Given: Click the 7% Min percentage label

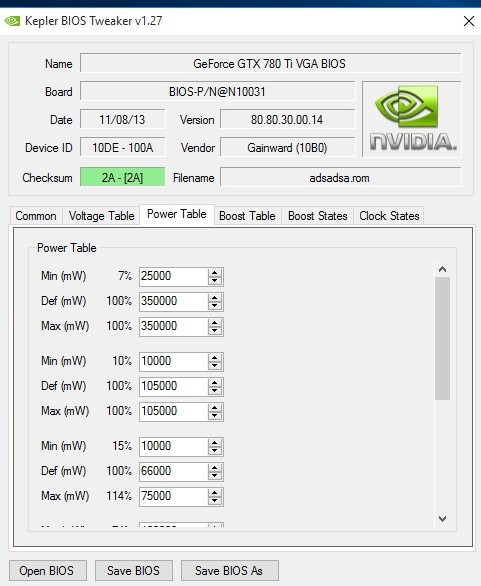Looking at the screenshot, I should pos(125,276).
